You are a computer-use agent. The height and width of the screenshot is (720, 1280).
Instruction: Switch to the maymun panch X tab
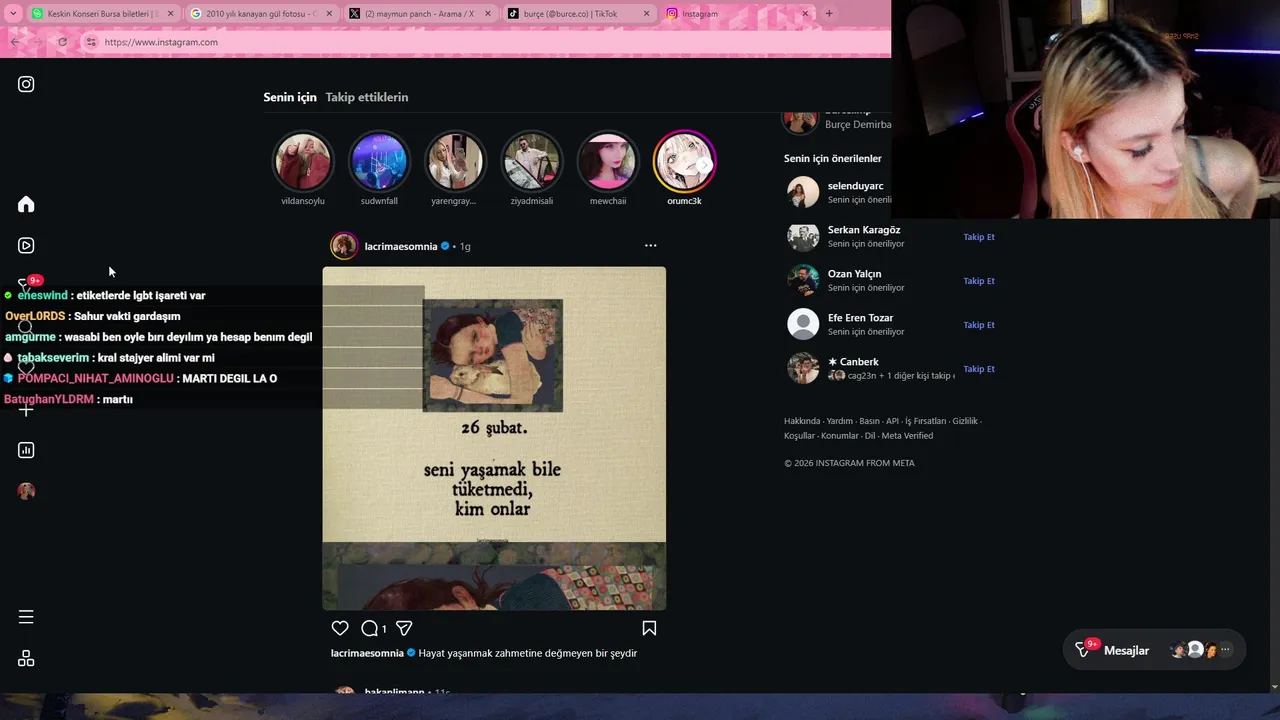pos(419,14)
